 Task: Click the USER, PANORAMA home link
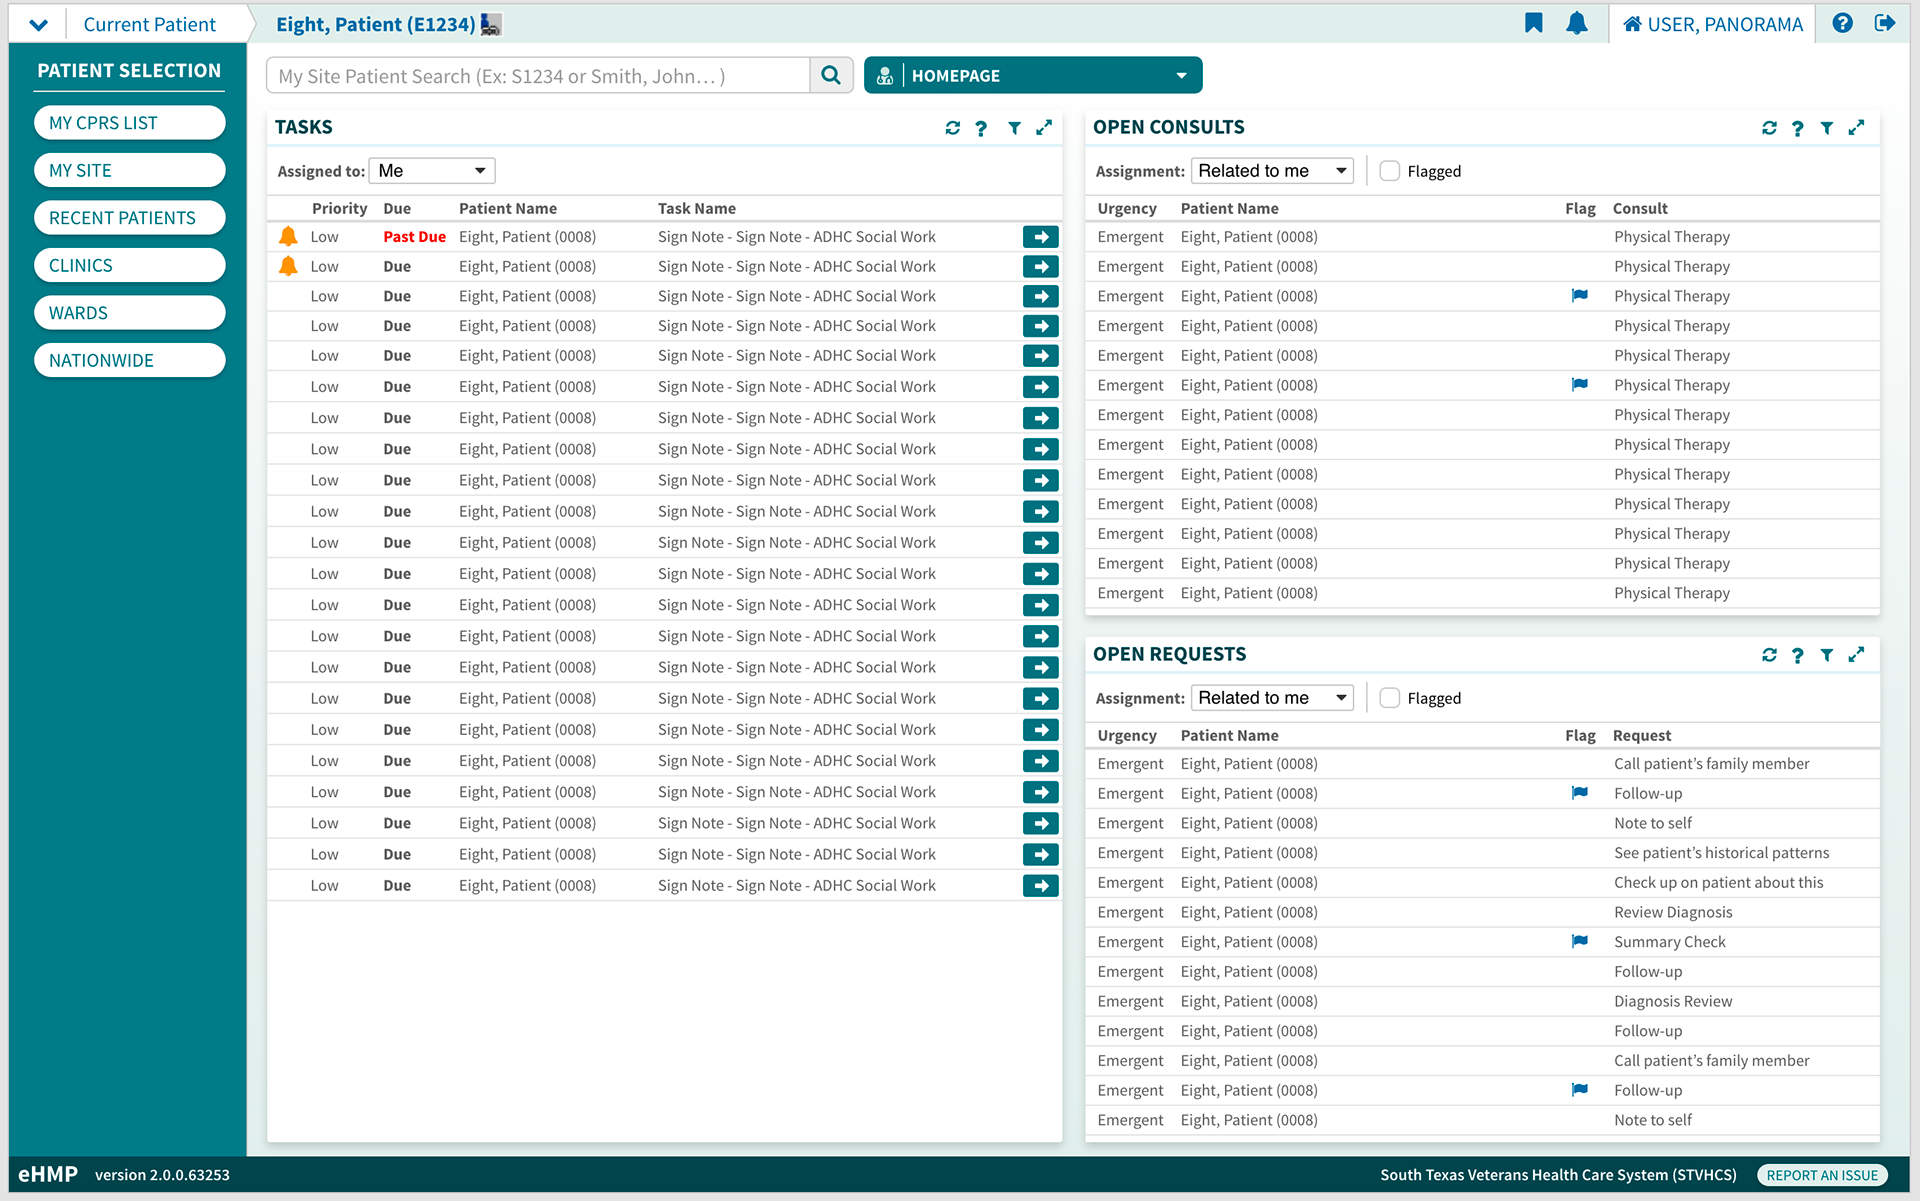click(1712, 24)
